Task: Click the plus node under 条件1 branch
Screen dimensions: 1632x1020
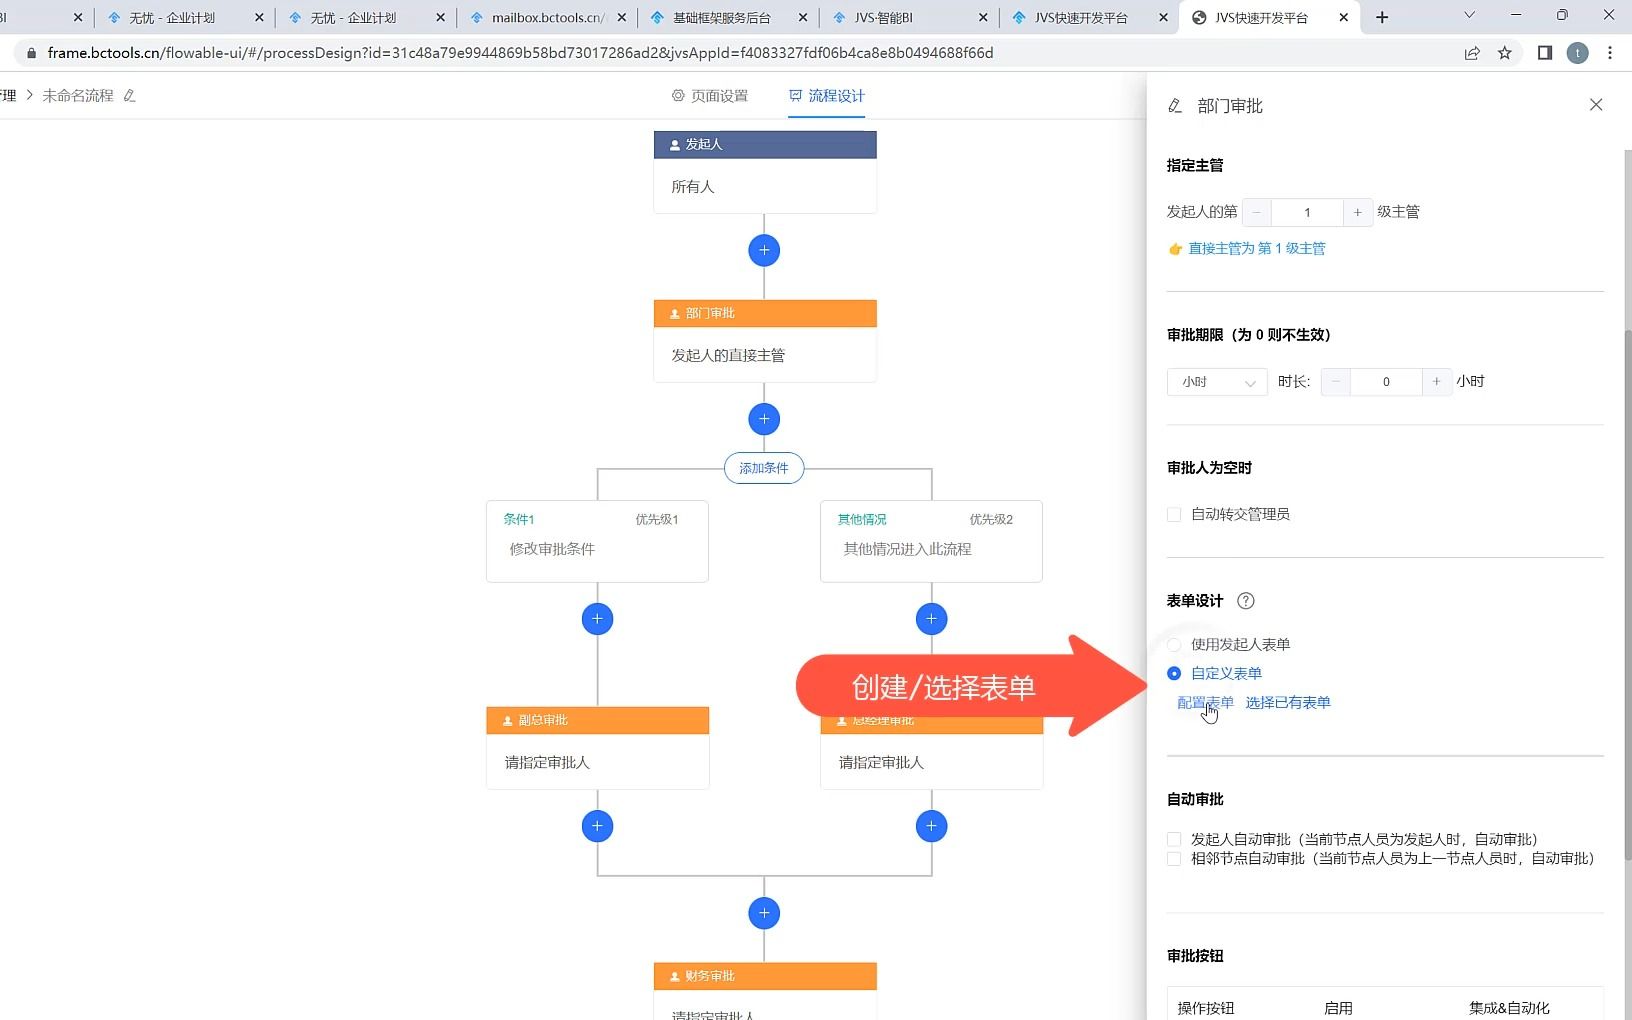Action: [x=597, y=619]
